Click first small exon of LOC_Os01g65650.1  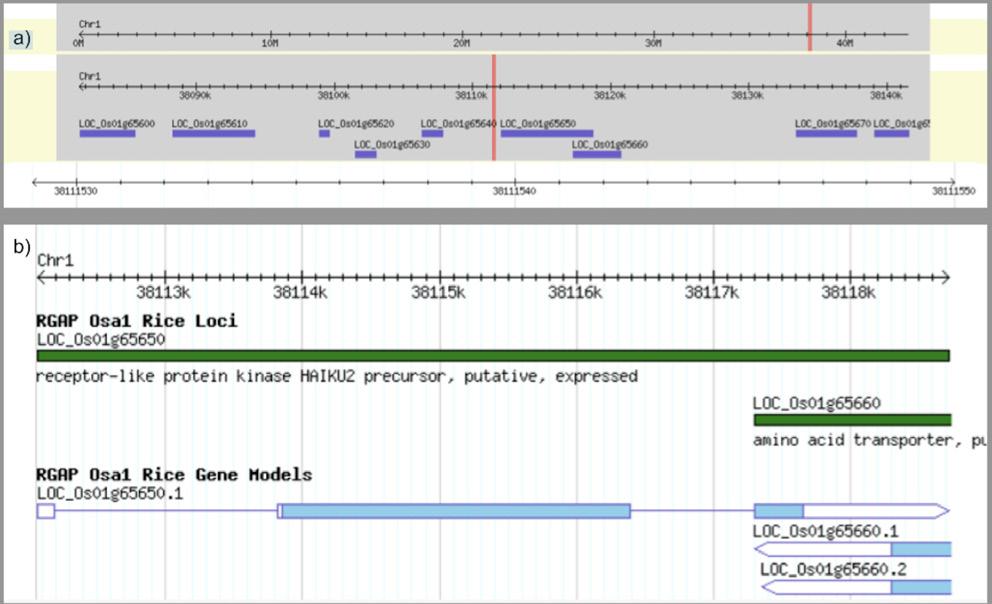pyautogui.click(x=46, y=511)
